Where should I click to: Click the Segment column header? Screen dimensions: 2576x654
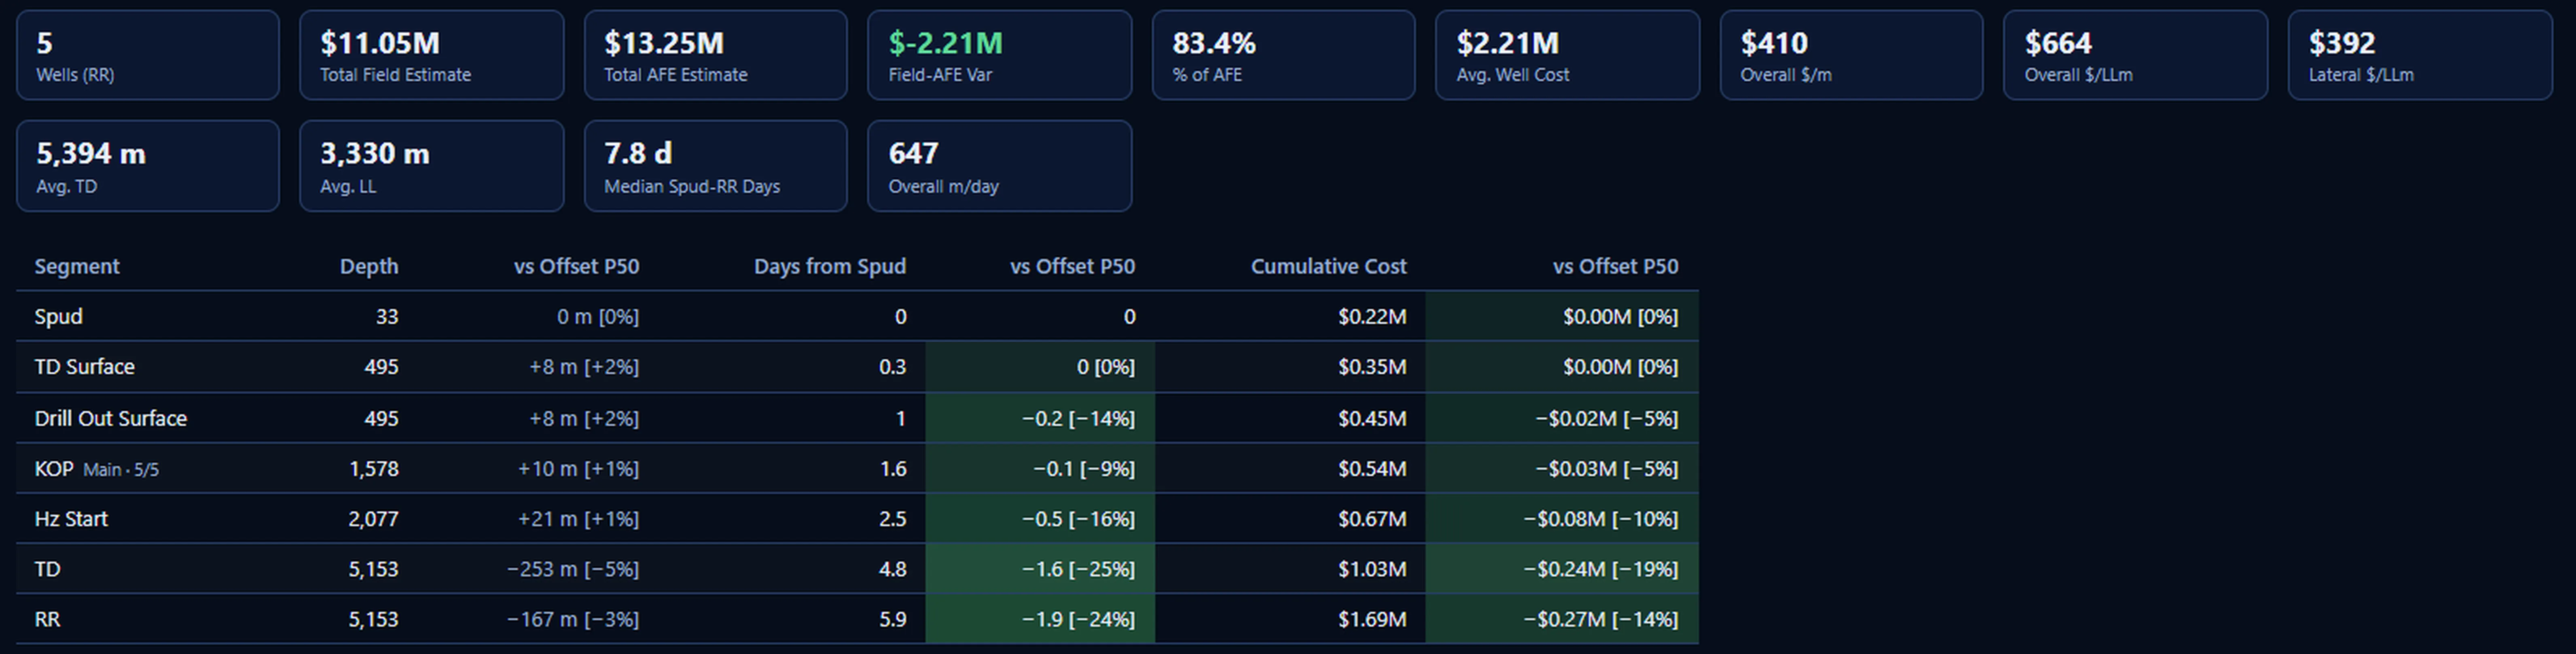[77, 266]
